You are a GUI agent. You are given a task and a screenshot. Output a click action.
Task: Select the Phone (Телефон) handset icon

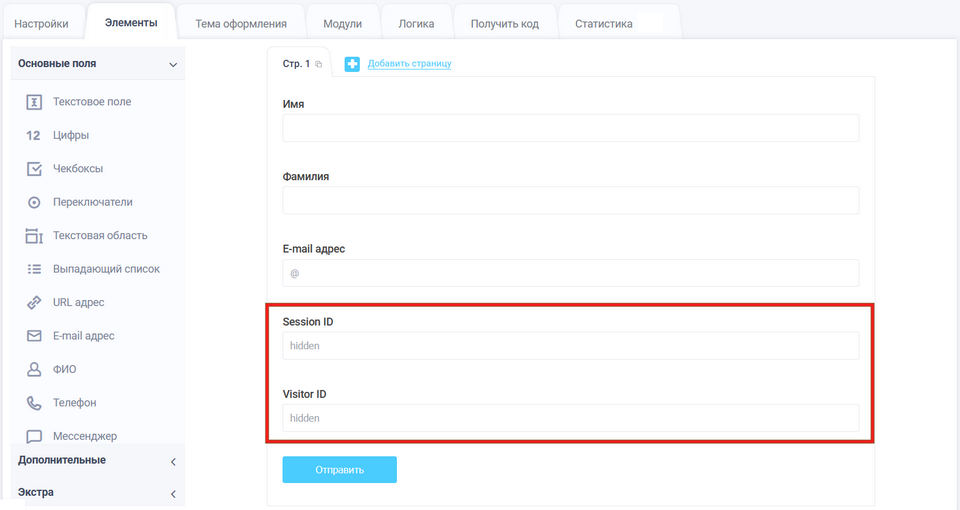point(34,403)
